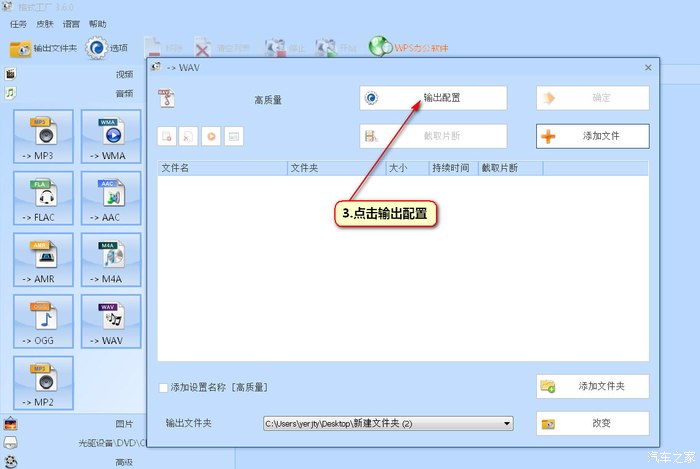Open the 输出文件夹 path dropdown
Screen dimensions: 700x469
pyautogui.click(x=507, y=423)
